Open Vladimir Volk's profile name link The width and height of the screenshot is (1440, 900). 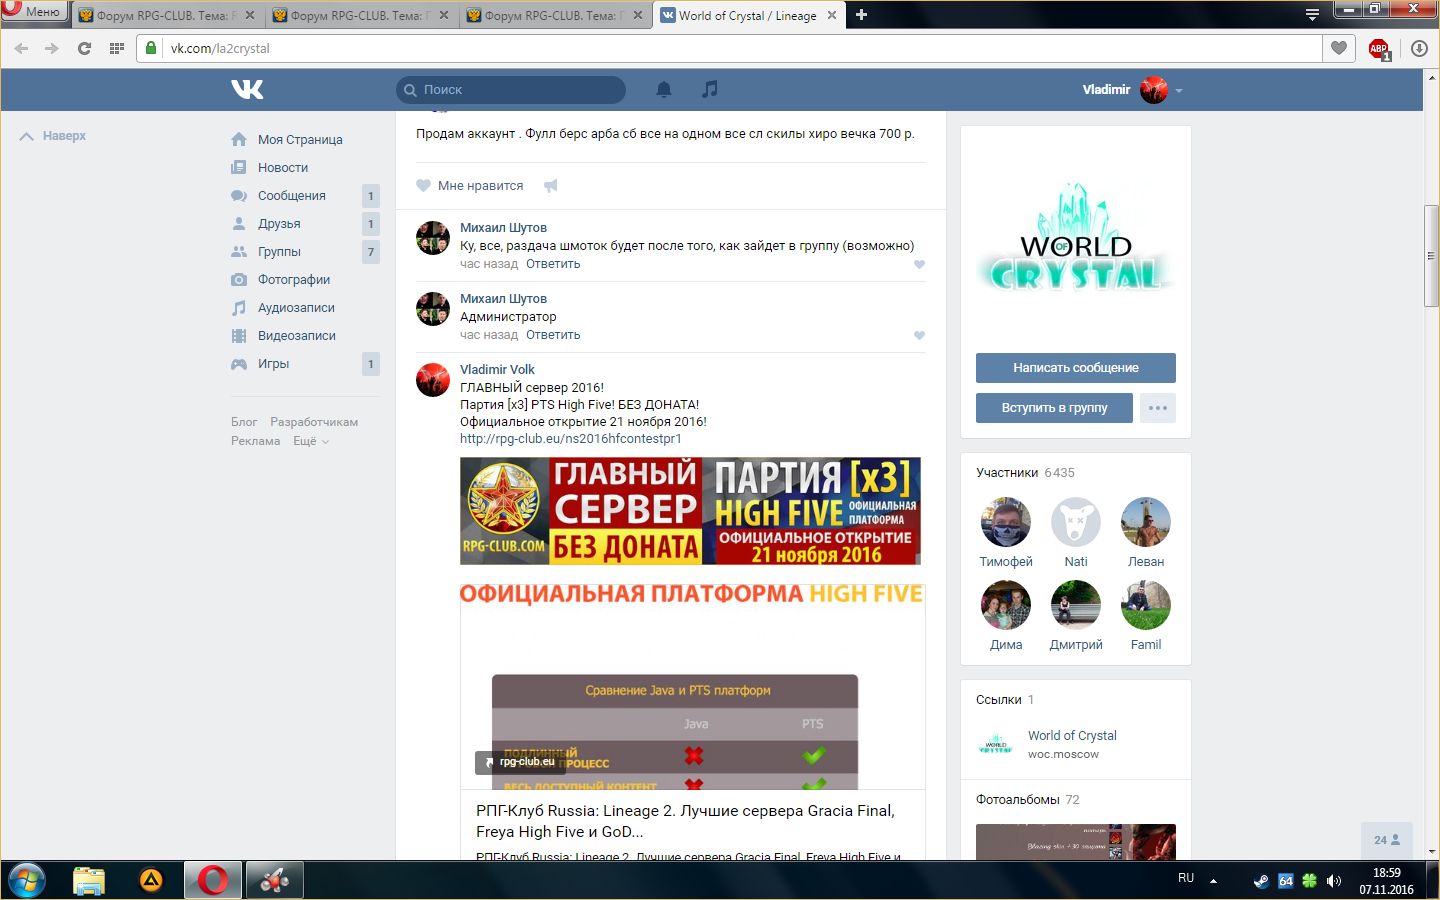pos(497,369)
